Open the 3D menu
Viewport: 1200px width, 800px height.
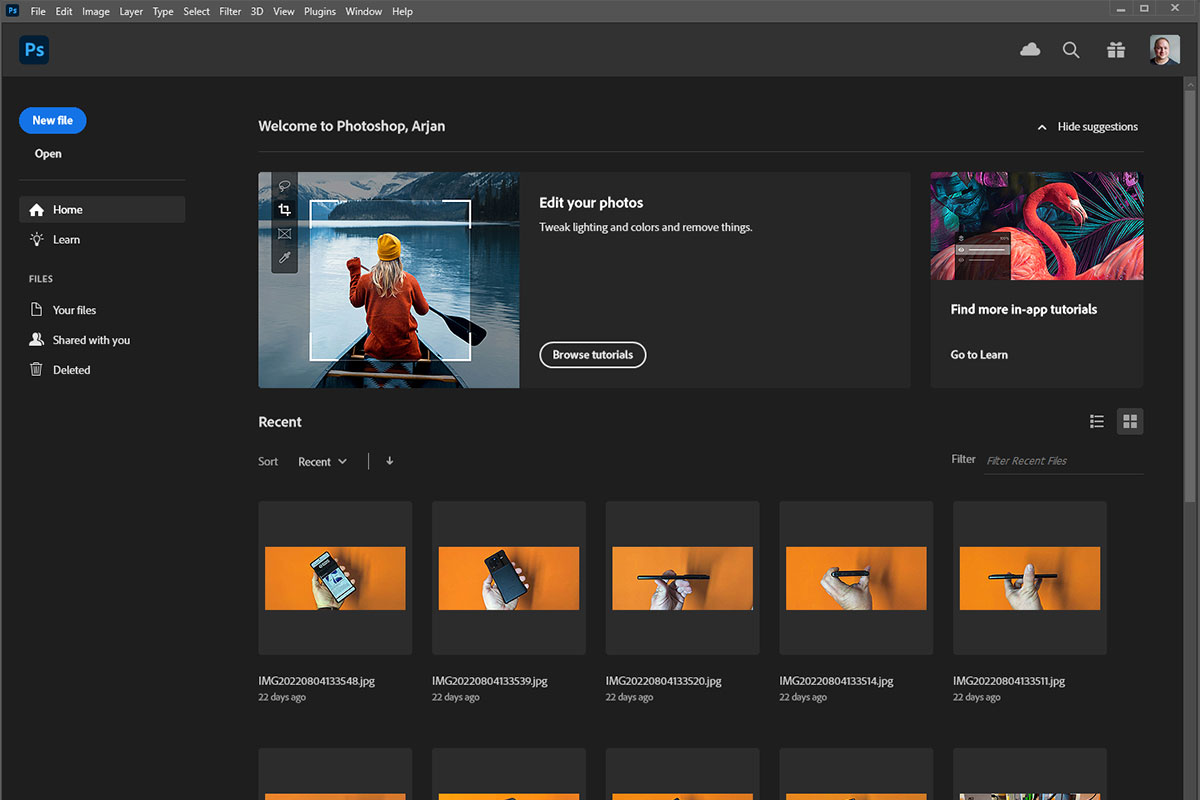click(257, 11)
